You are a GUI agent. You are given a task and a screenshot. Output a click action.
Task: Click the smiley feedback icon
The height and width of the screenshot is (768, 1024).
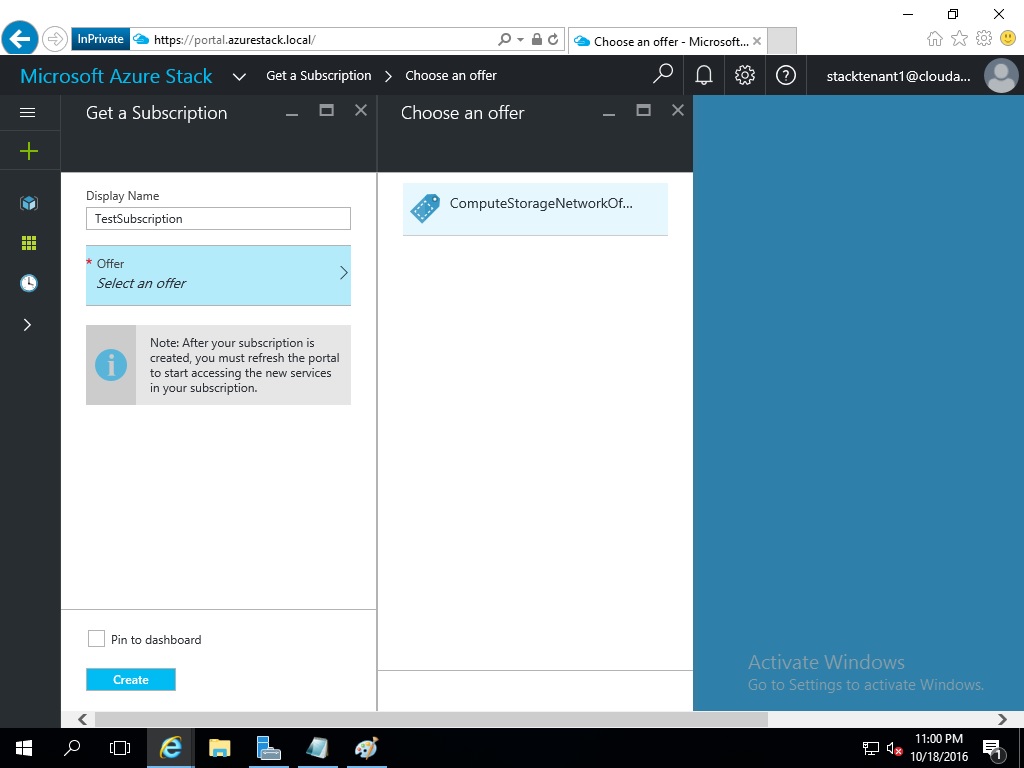pos(1008,39)
